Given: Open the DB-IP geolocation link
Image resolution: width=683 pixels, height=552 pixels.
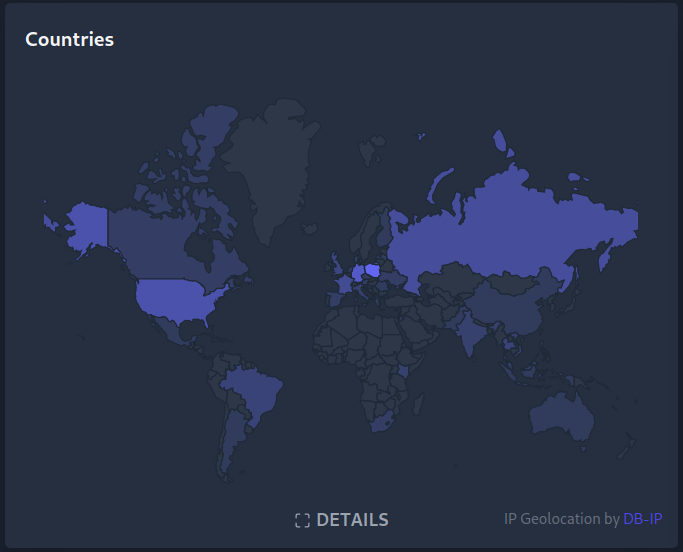Looking at the screenshot, I should 642,519.
